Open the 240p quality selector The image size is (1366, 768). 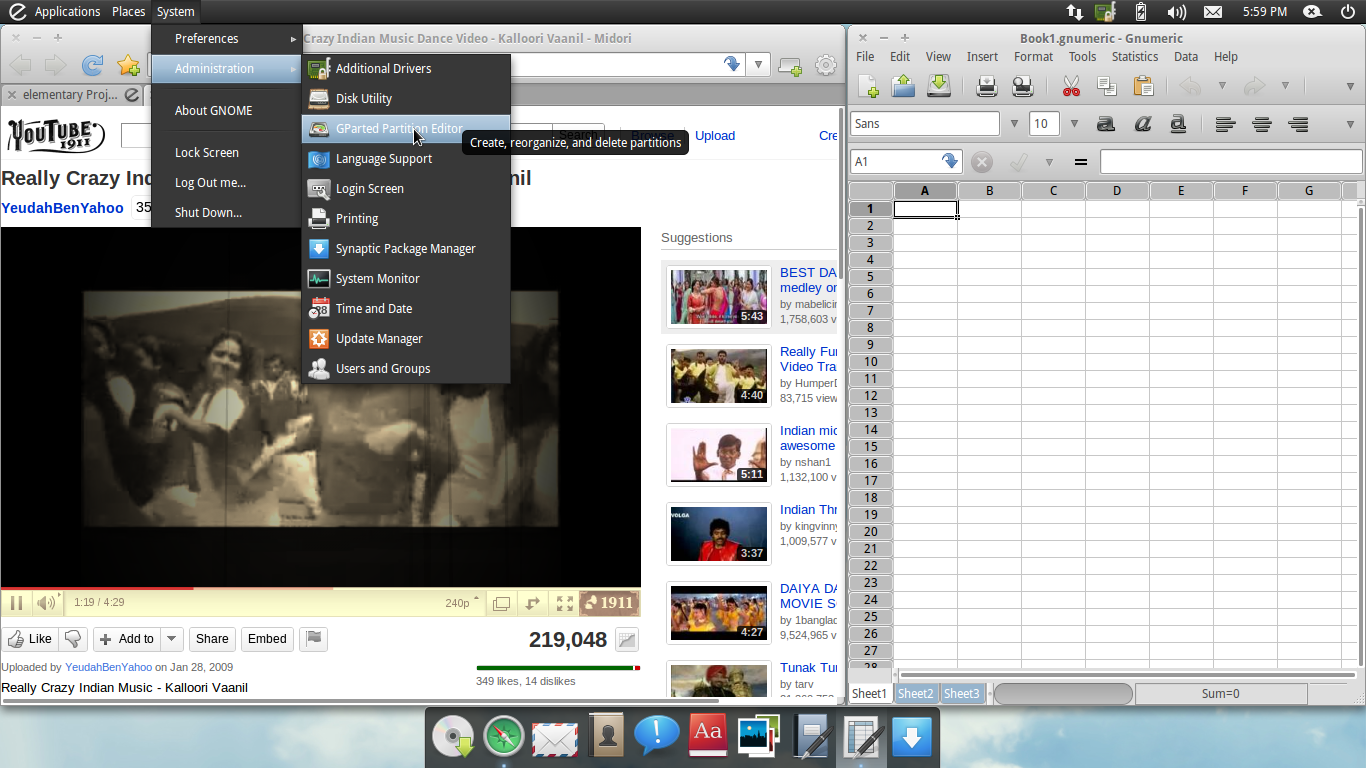click(x=462, y=603)
